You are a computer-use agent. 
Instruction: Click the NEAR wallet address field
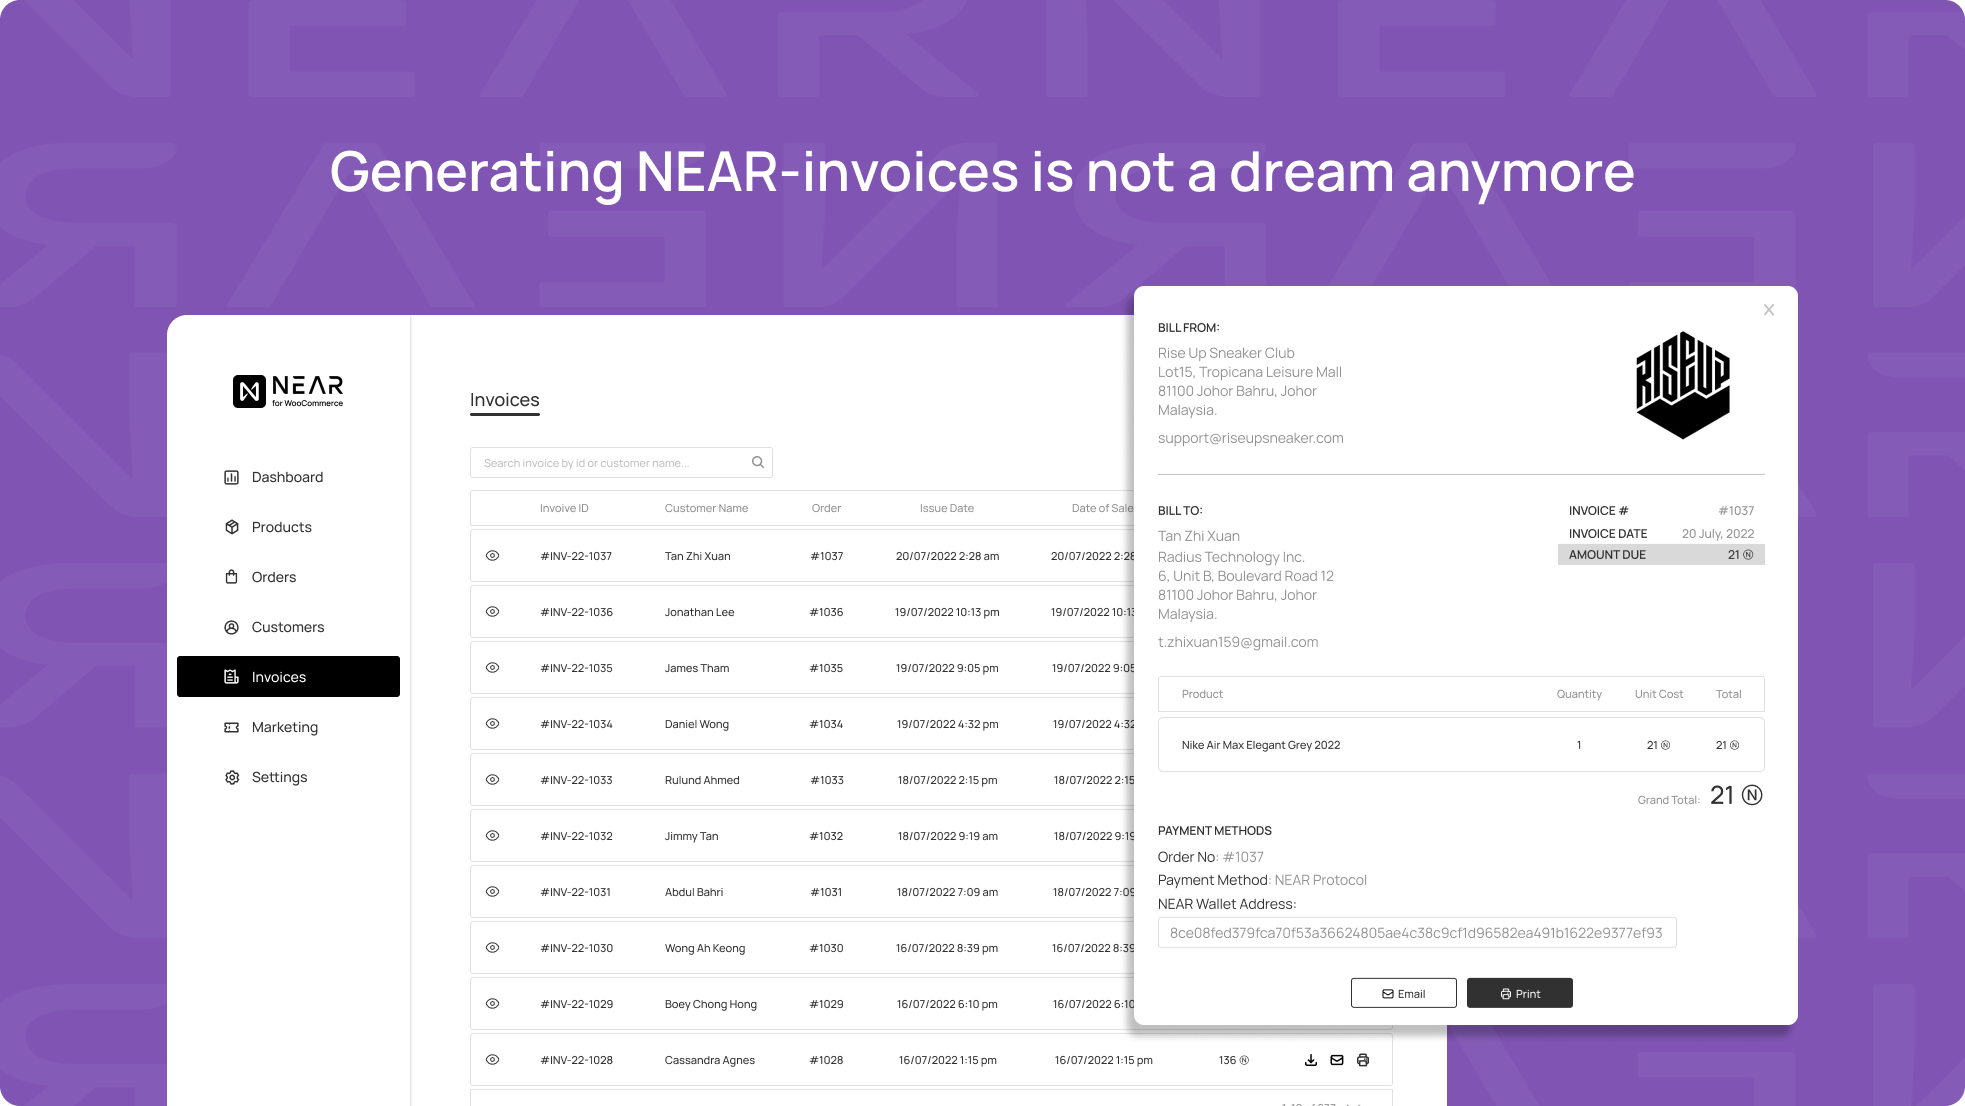click(x=1416, y=933)
